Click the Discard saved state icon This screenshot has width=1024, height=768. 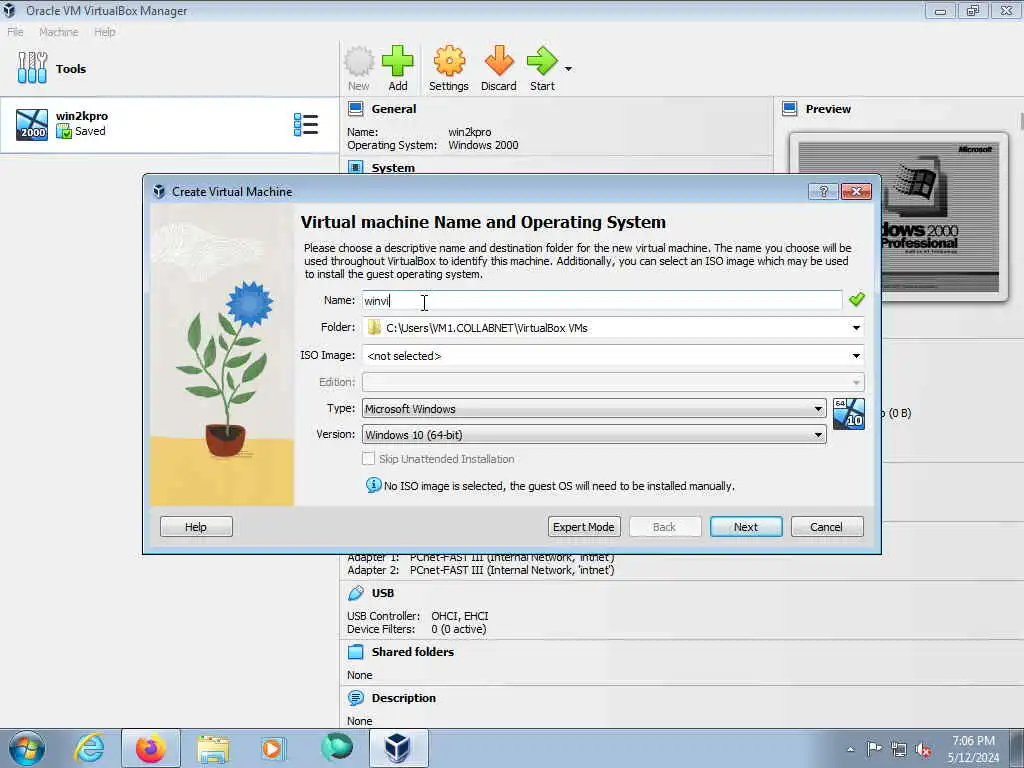point(499,61)
